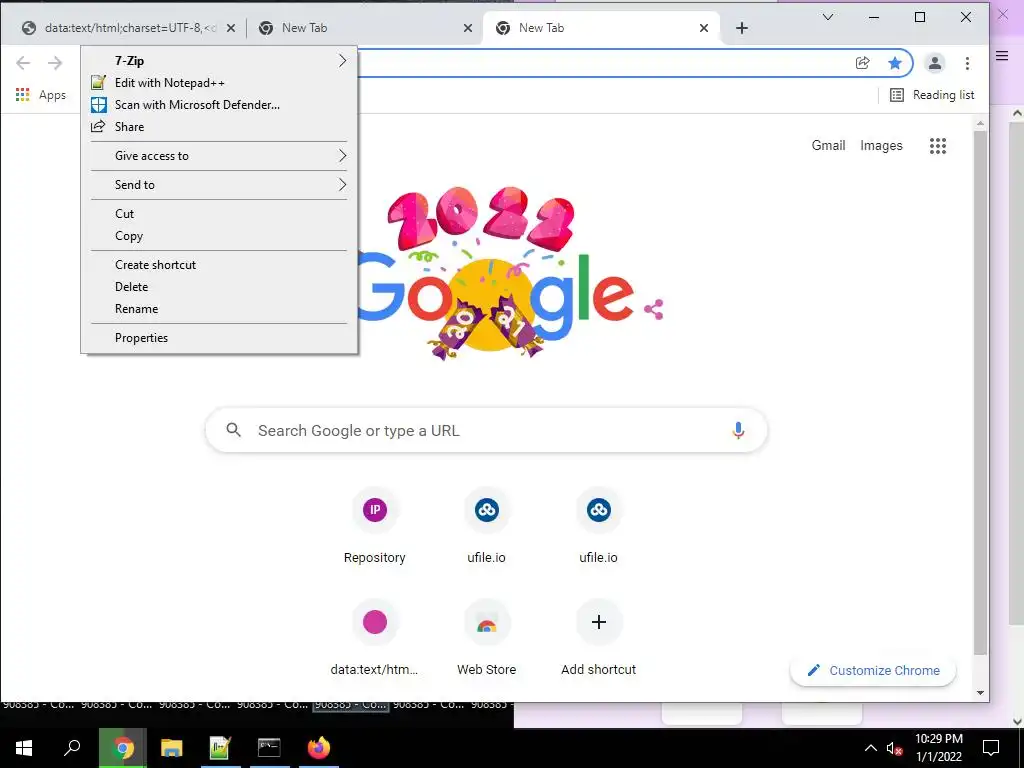Image resolution: width=1024 pixels, height=768 pixels.
Task: Click the Add shortcut plus tile
Action: click(599, 637)
